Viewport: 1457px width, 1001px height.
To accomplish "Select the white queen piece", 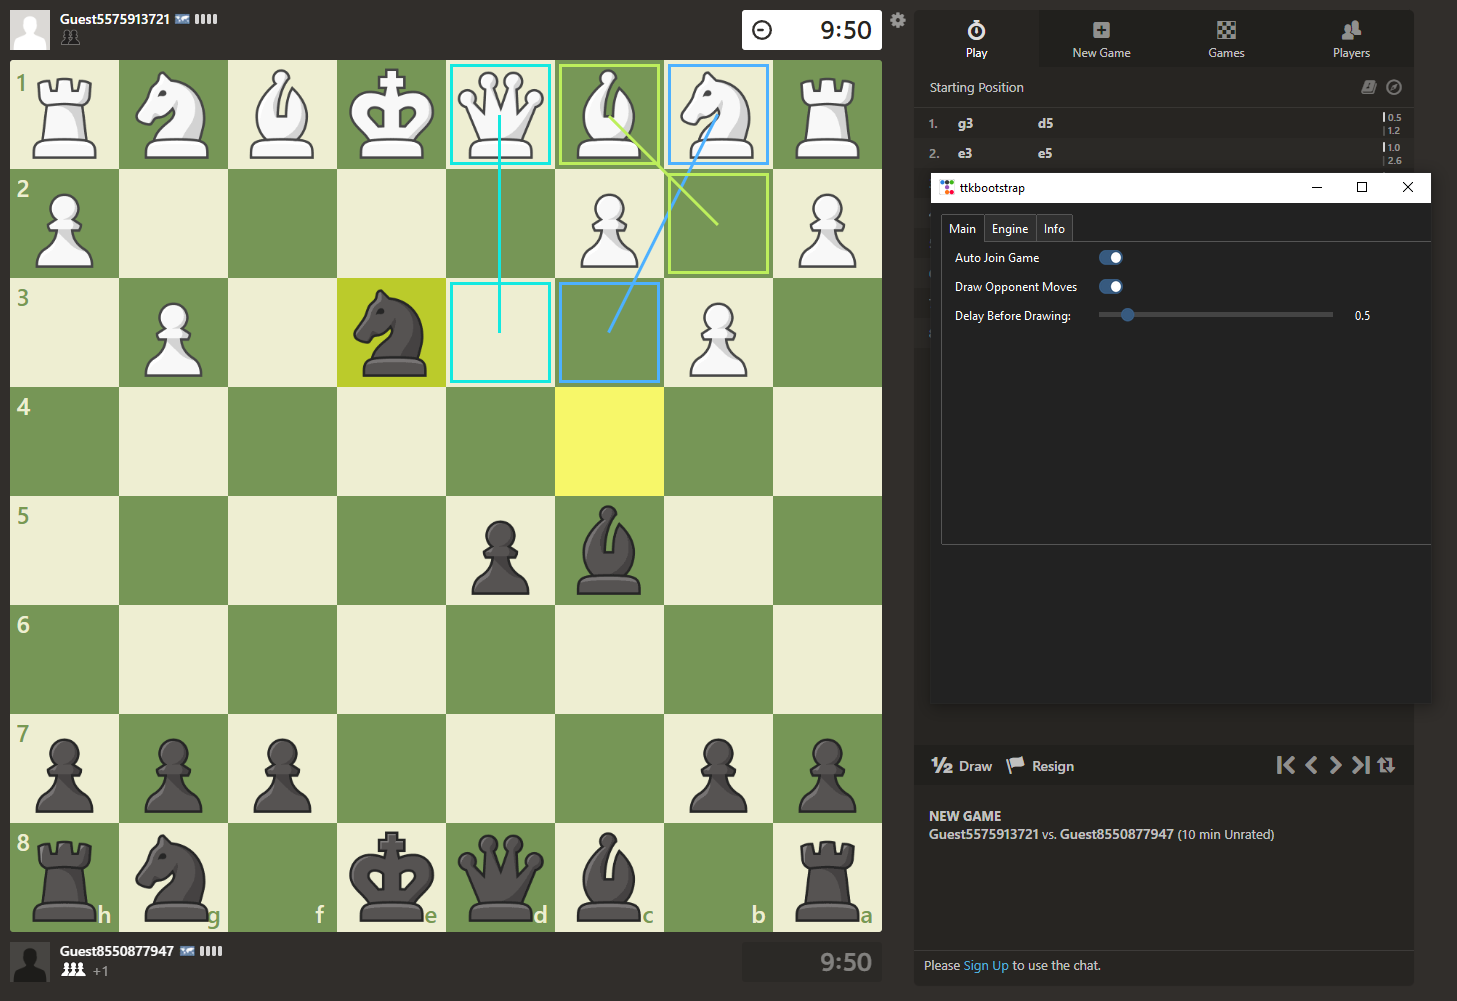I will click(x=500, y=114).
